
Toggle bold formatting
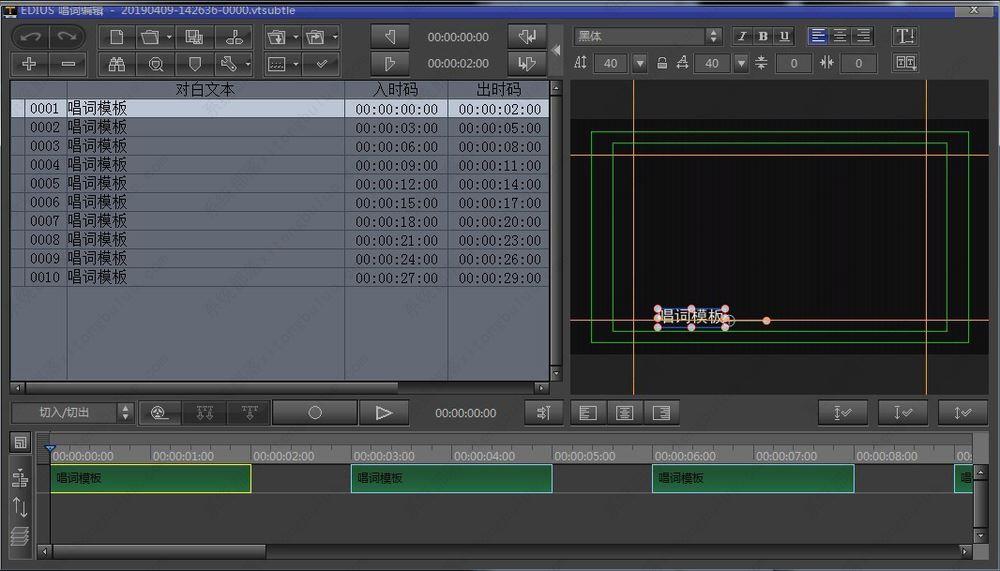point(763,36)
